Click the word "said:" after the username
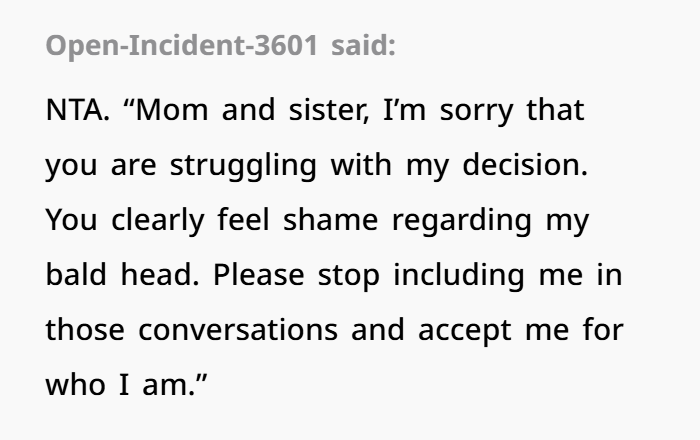Viewport: 700px width, 440px height. (363, 46)
